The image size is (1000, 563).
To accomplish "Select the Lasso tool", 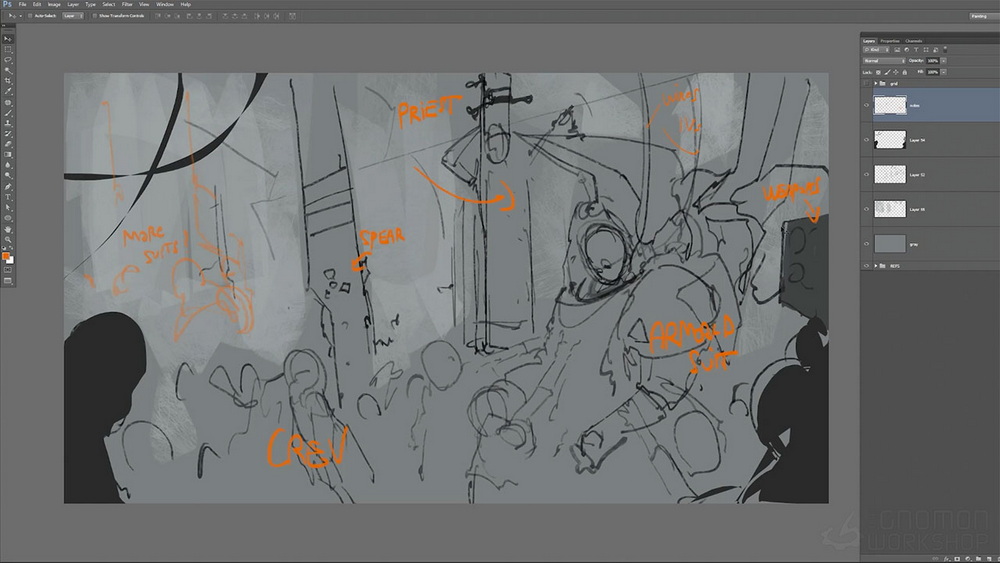I will tap(8, 60).
